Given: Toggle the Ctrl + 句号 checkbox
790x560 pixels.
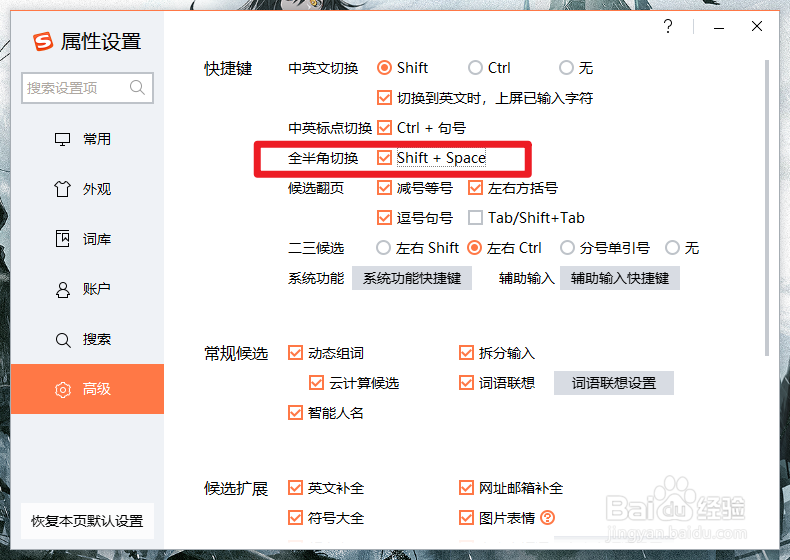Looking at the screenshot, I should pos(384,128).
